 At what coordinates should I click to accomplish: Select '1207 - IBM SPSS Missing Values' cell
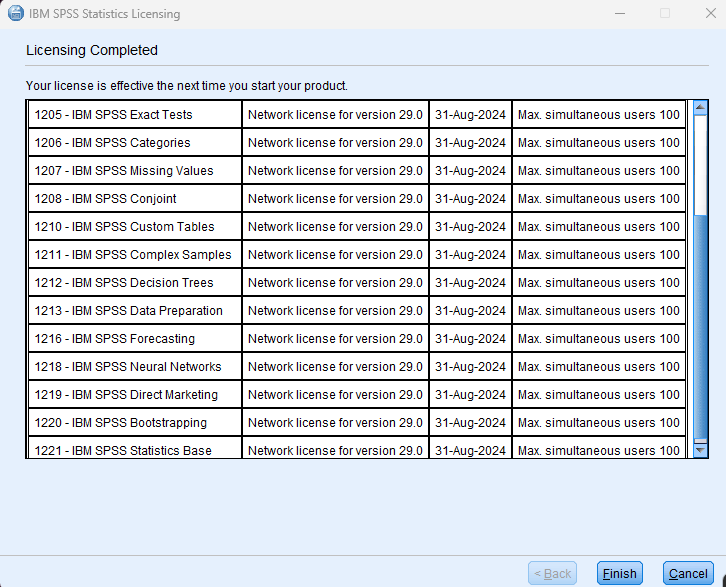[x=135, y=170]
